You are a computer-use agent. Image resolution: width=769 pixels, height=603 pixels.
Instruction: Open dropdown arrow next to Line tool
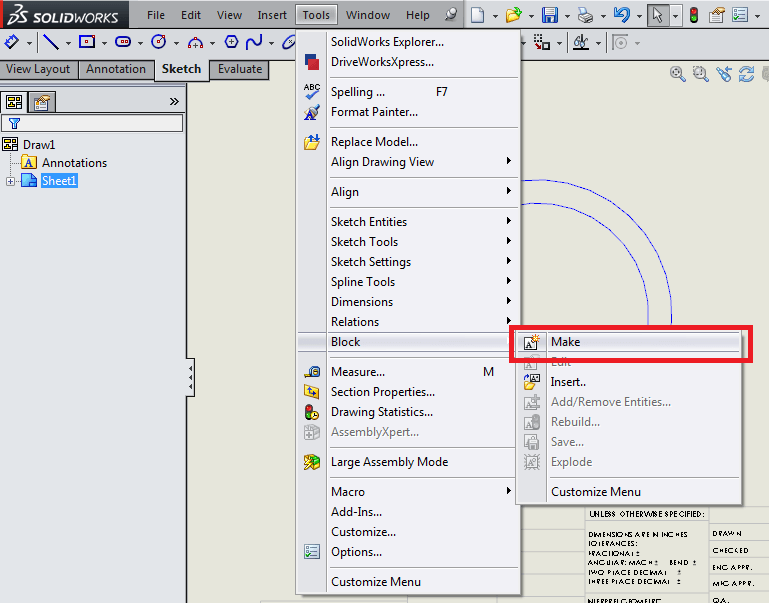[68, 44]
